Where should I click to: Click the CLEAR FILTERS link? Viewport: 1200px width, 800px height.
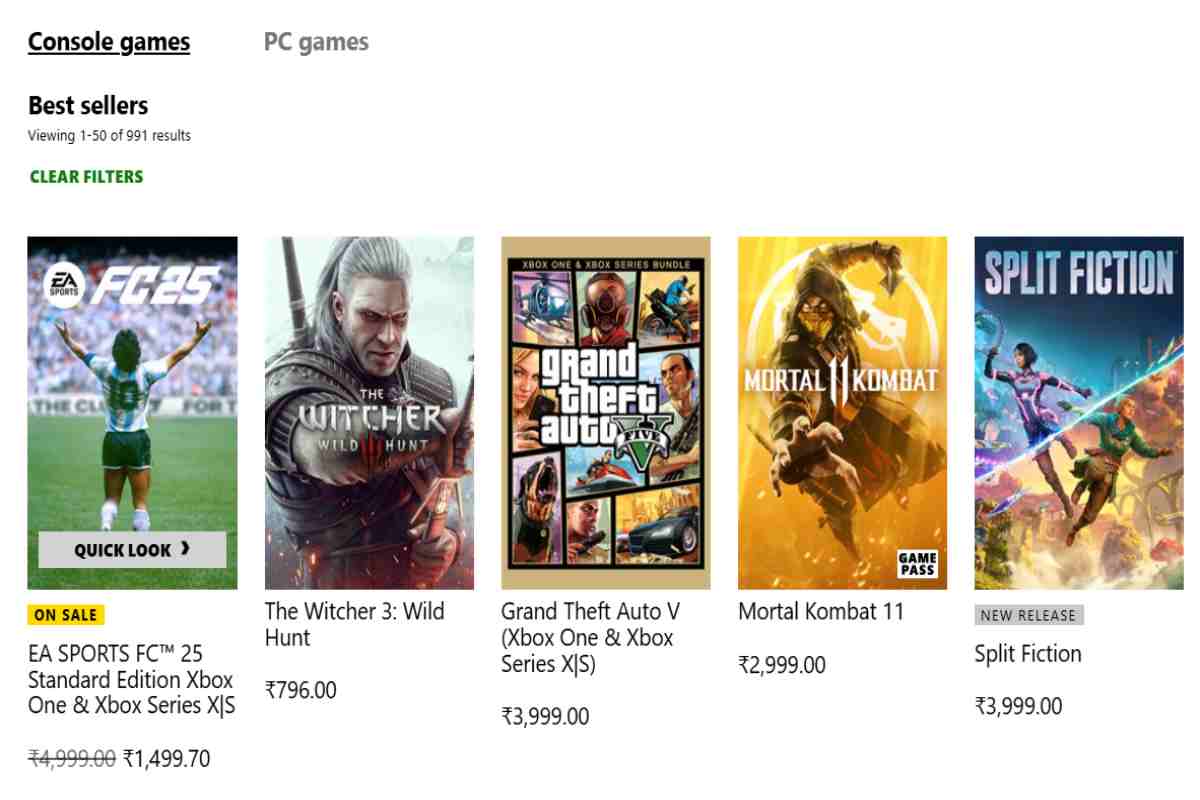[x=86, y=177]
